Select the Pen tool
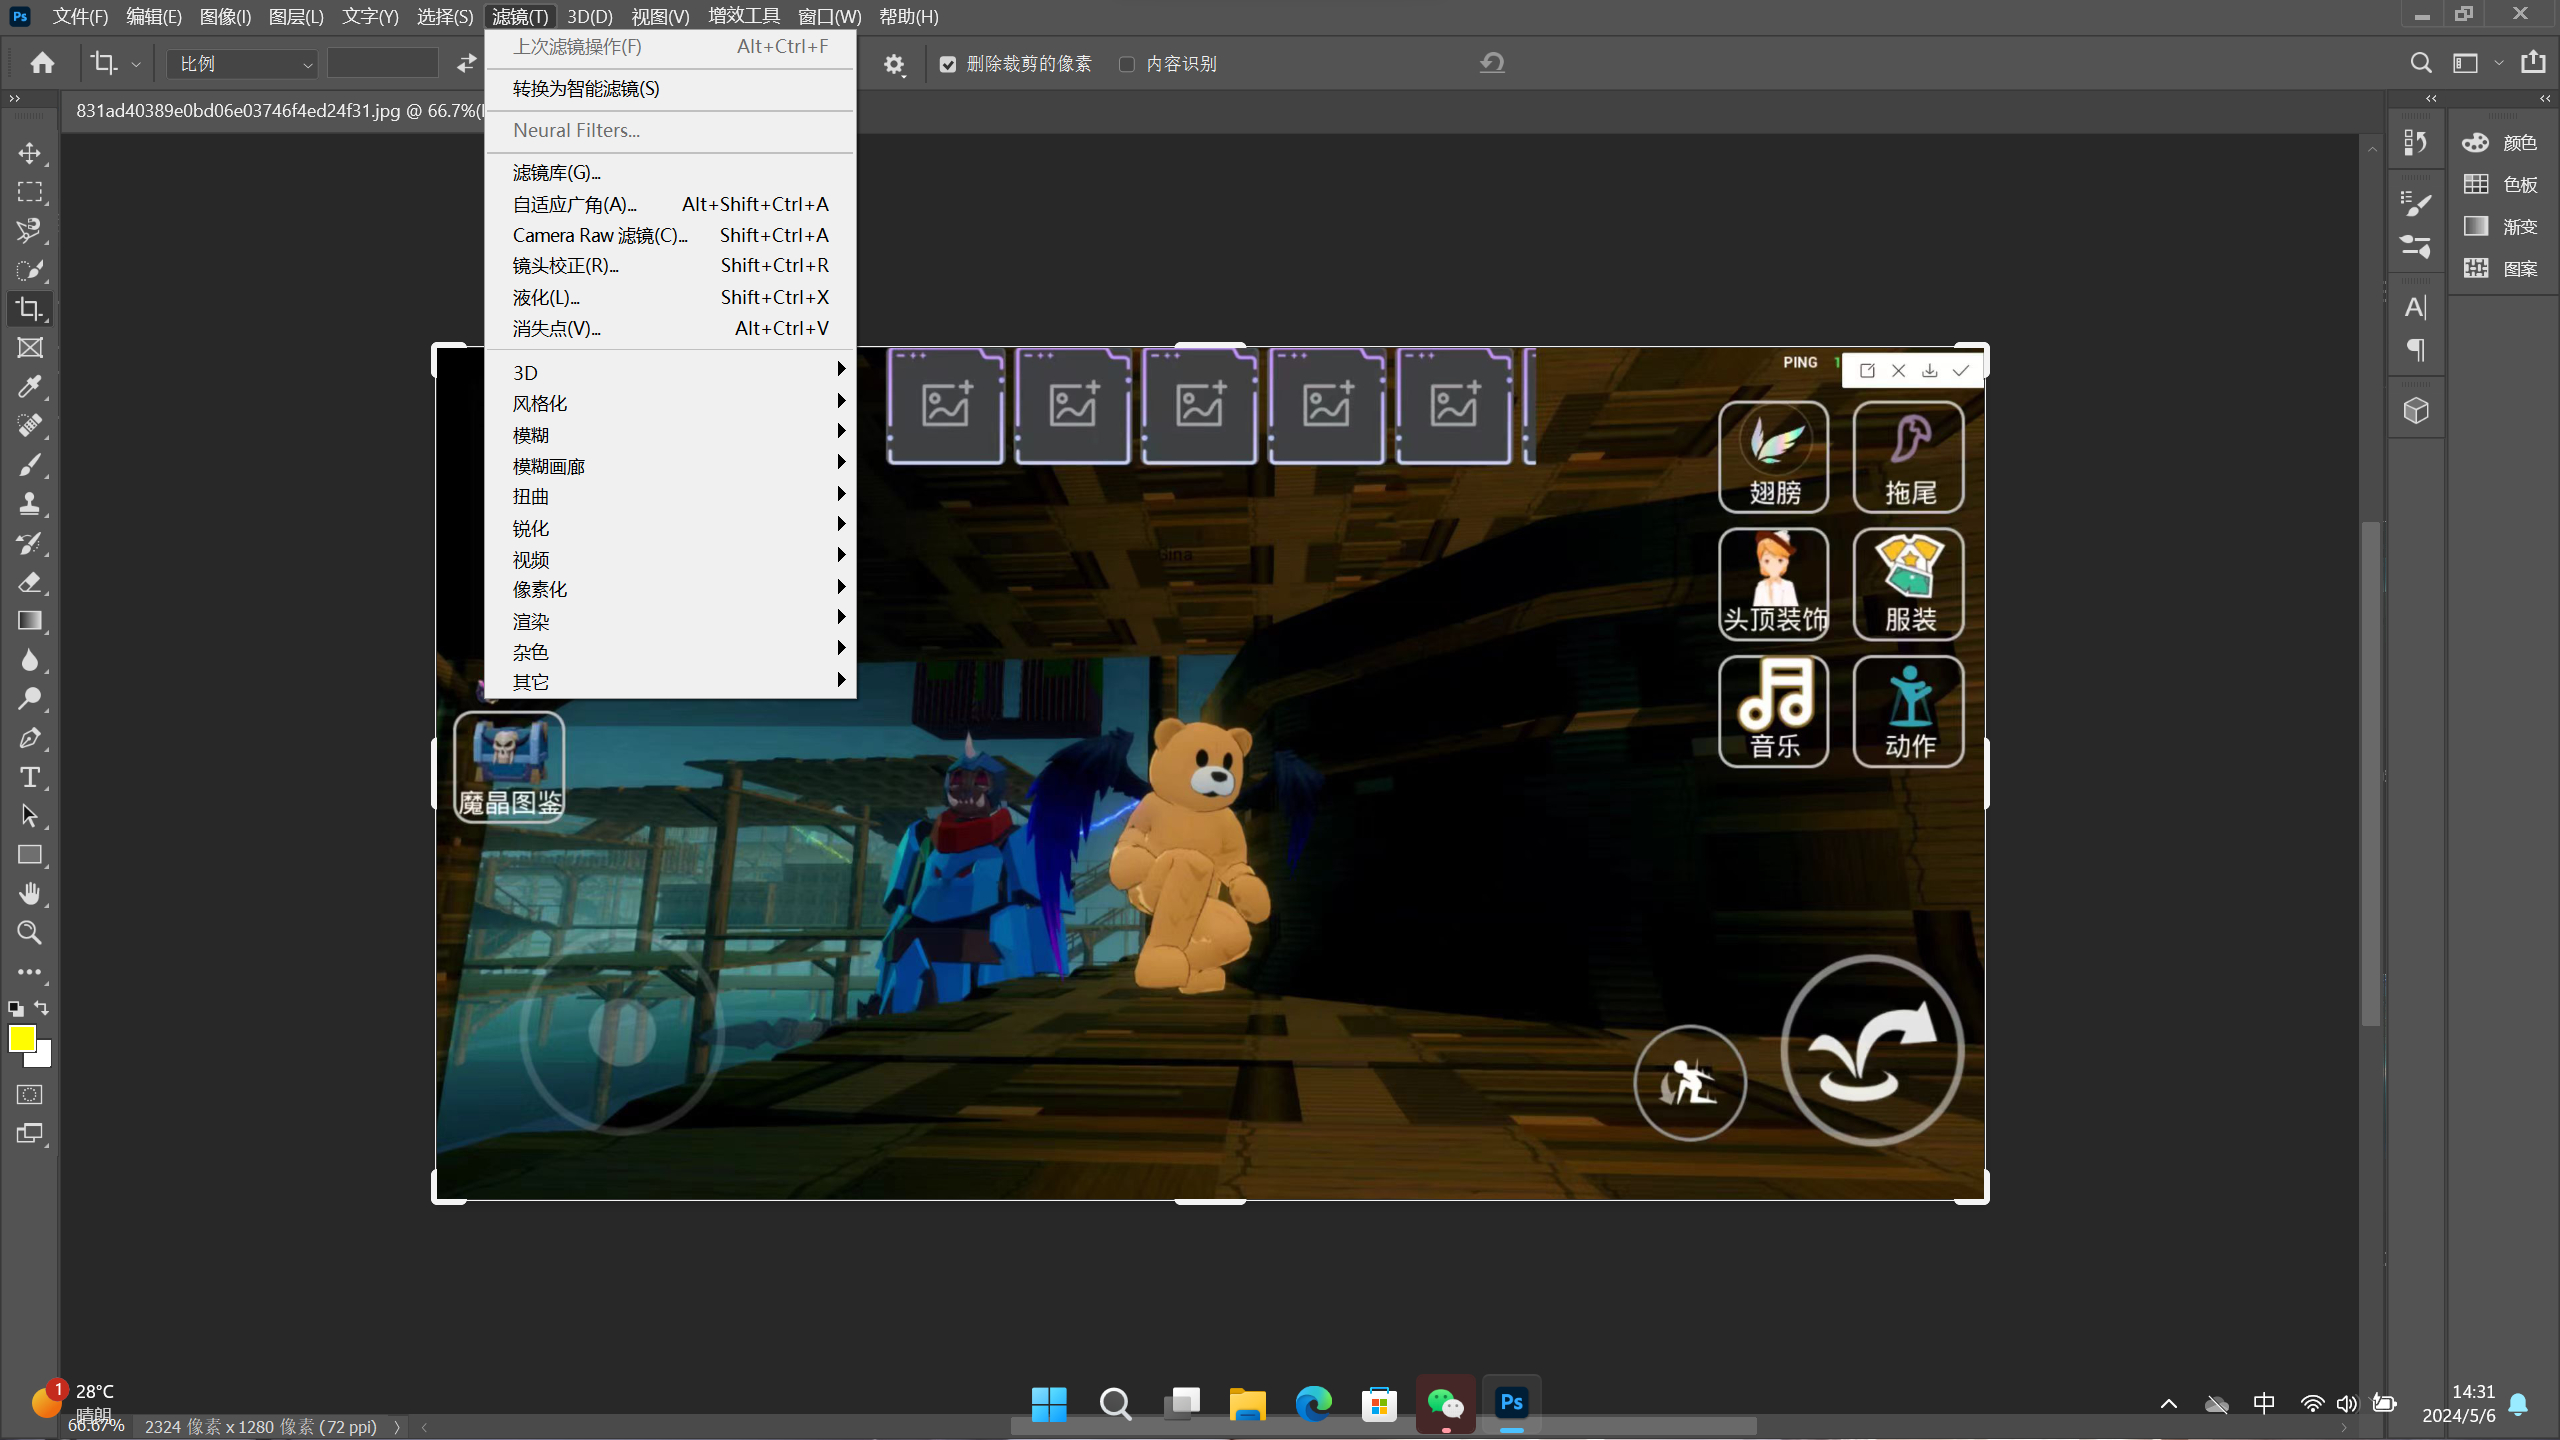Viewport: 2560px width, 1440px height. pos(30,738)
